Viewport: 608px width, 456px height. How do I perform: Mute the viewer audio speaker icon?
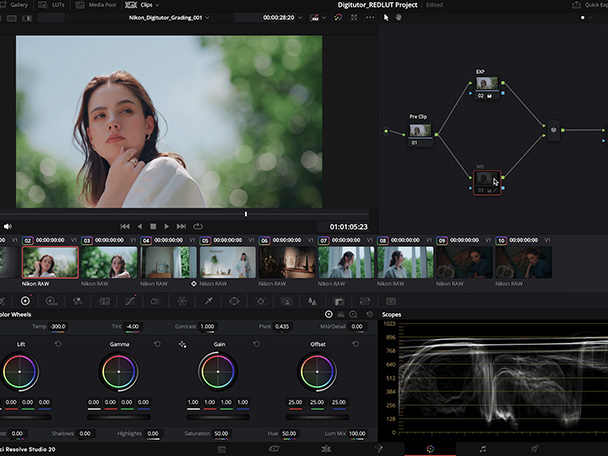pyautogui.click(x=7, y=226)
